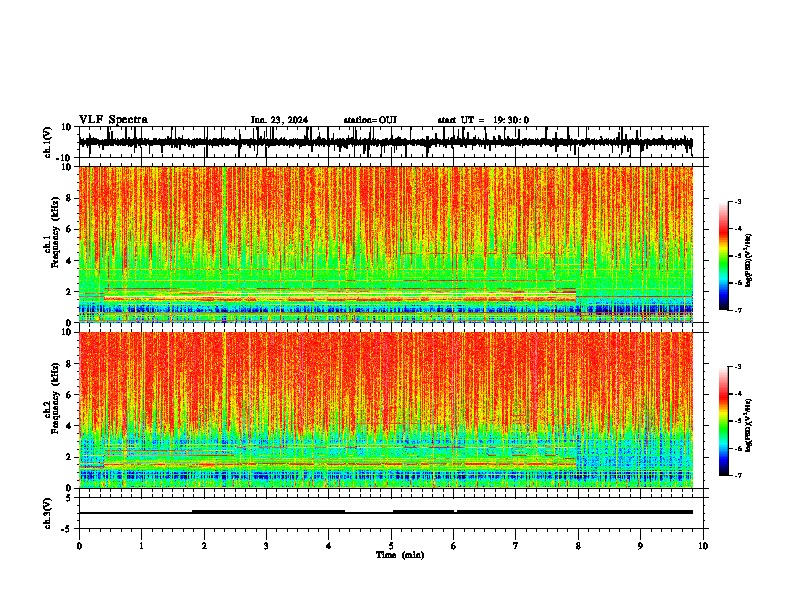
Task: Click the '8' kHz tick on ch.1 spectrogram
Action: pyautogui.click(x=69, y=198)
